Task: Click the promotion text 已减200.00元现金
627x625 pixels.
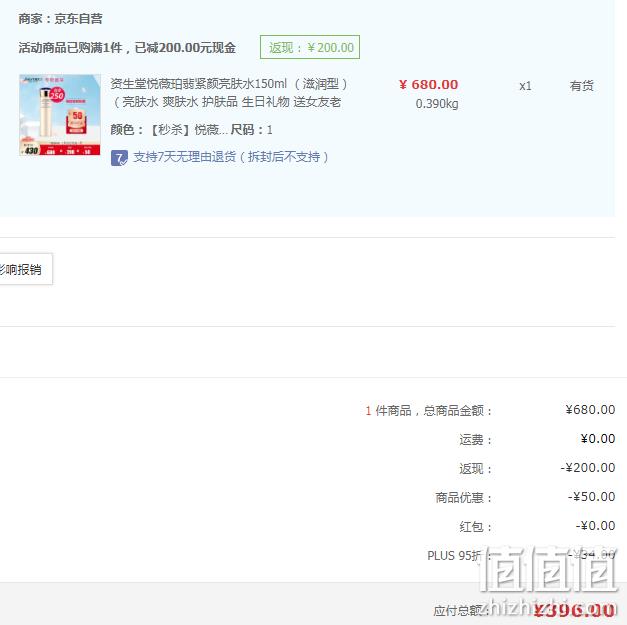Action: 185,48
